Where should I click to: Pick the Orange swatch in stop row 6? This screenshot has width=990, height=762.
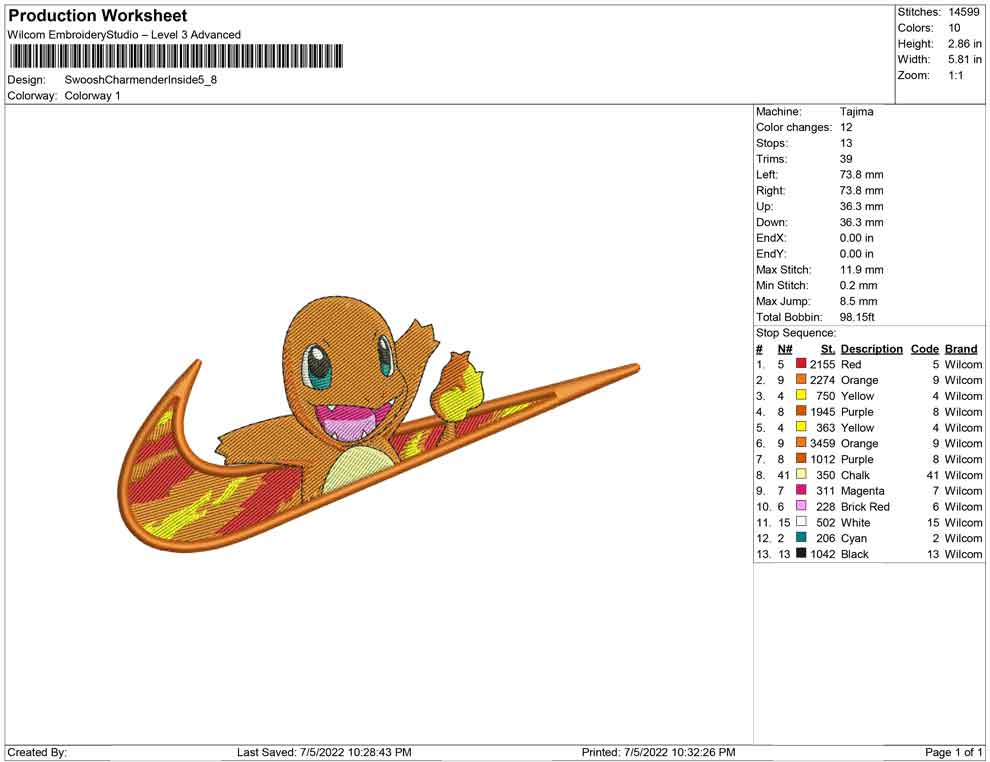801,443
